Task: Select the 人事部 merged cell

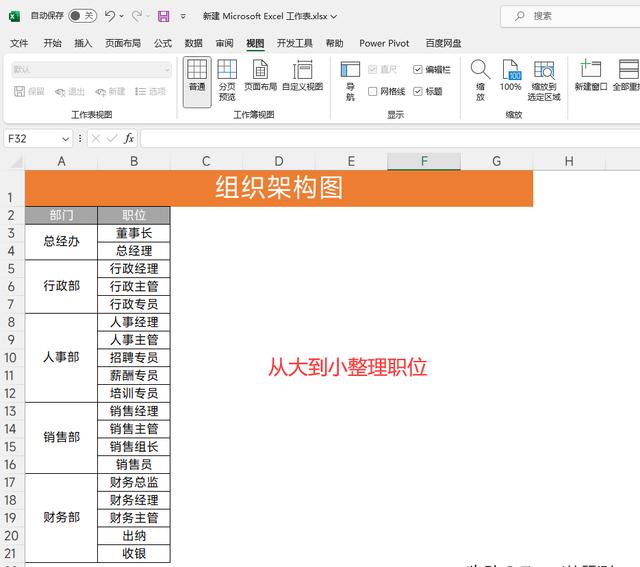Action: [x=61, y=358]
